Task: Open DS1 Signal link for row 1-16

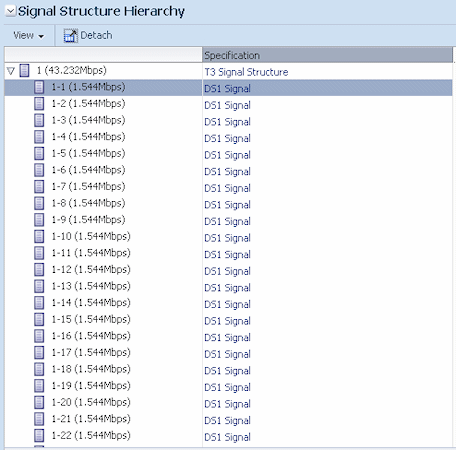Action: 227,338
